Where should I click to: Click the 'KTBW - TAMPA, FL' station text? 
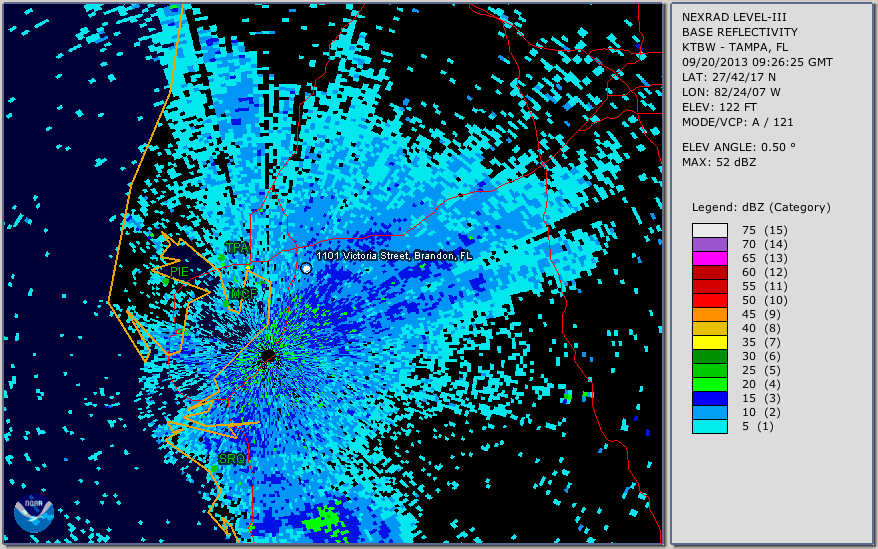click(x=735, y=47)
